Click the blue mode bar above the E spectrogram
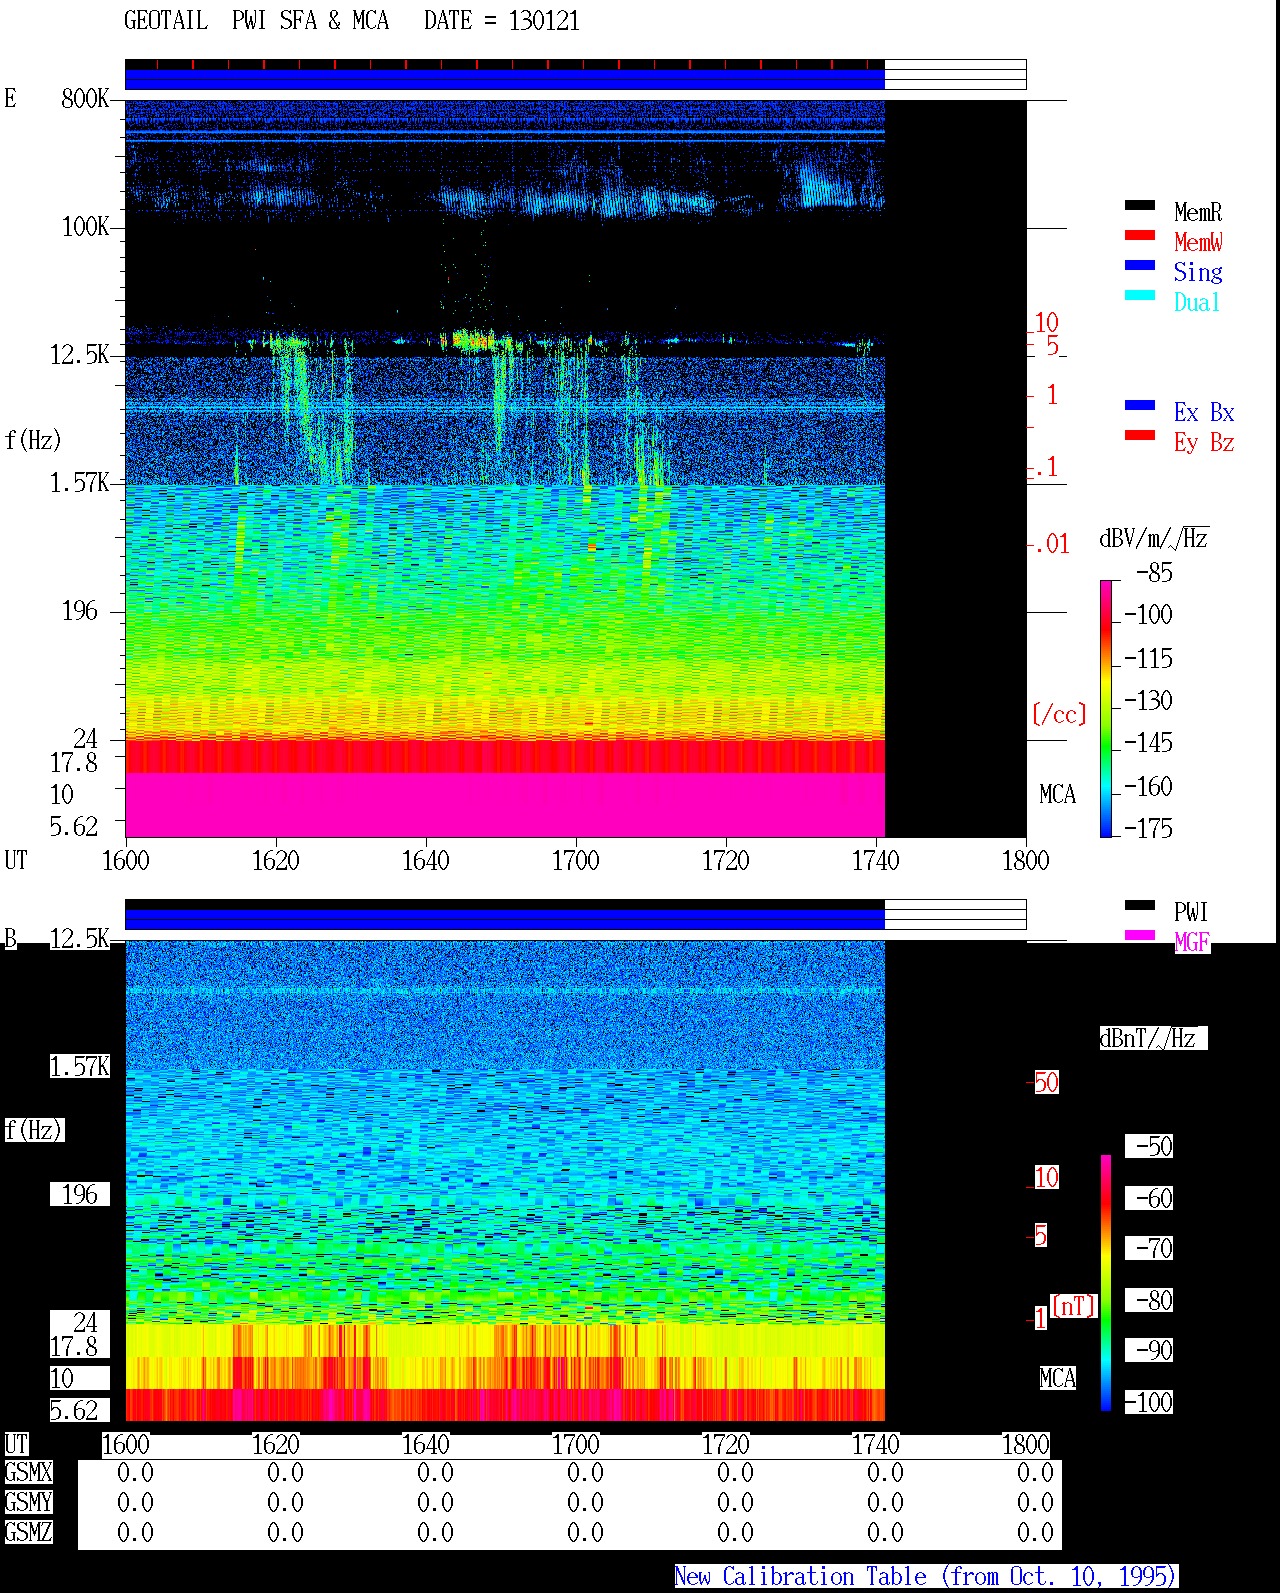 coord(505,79)
